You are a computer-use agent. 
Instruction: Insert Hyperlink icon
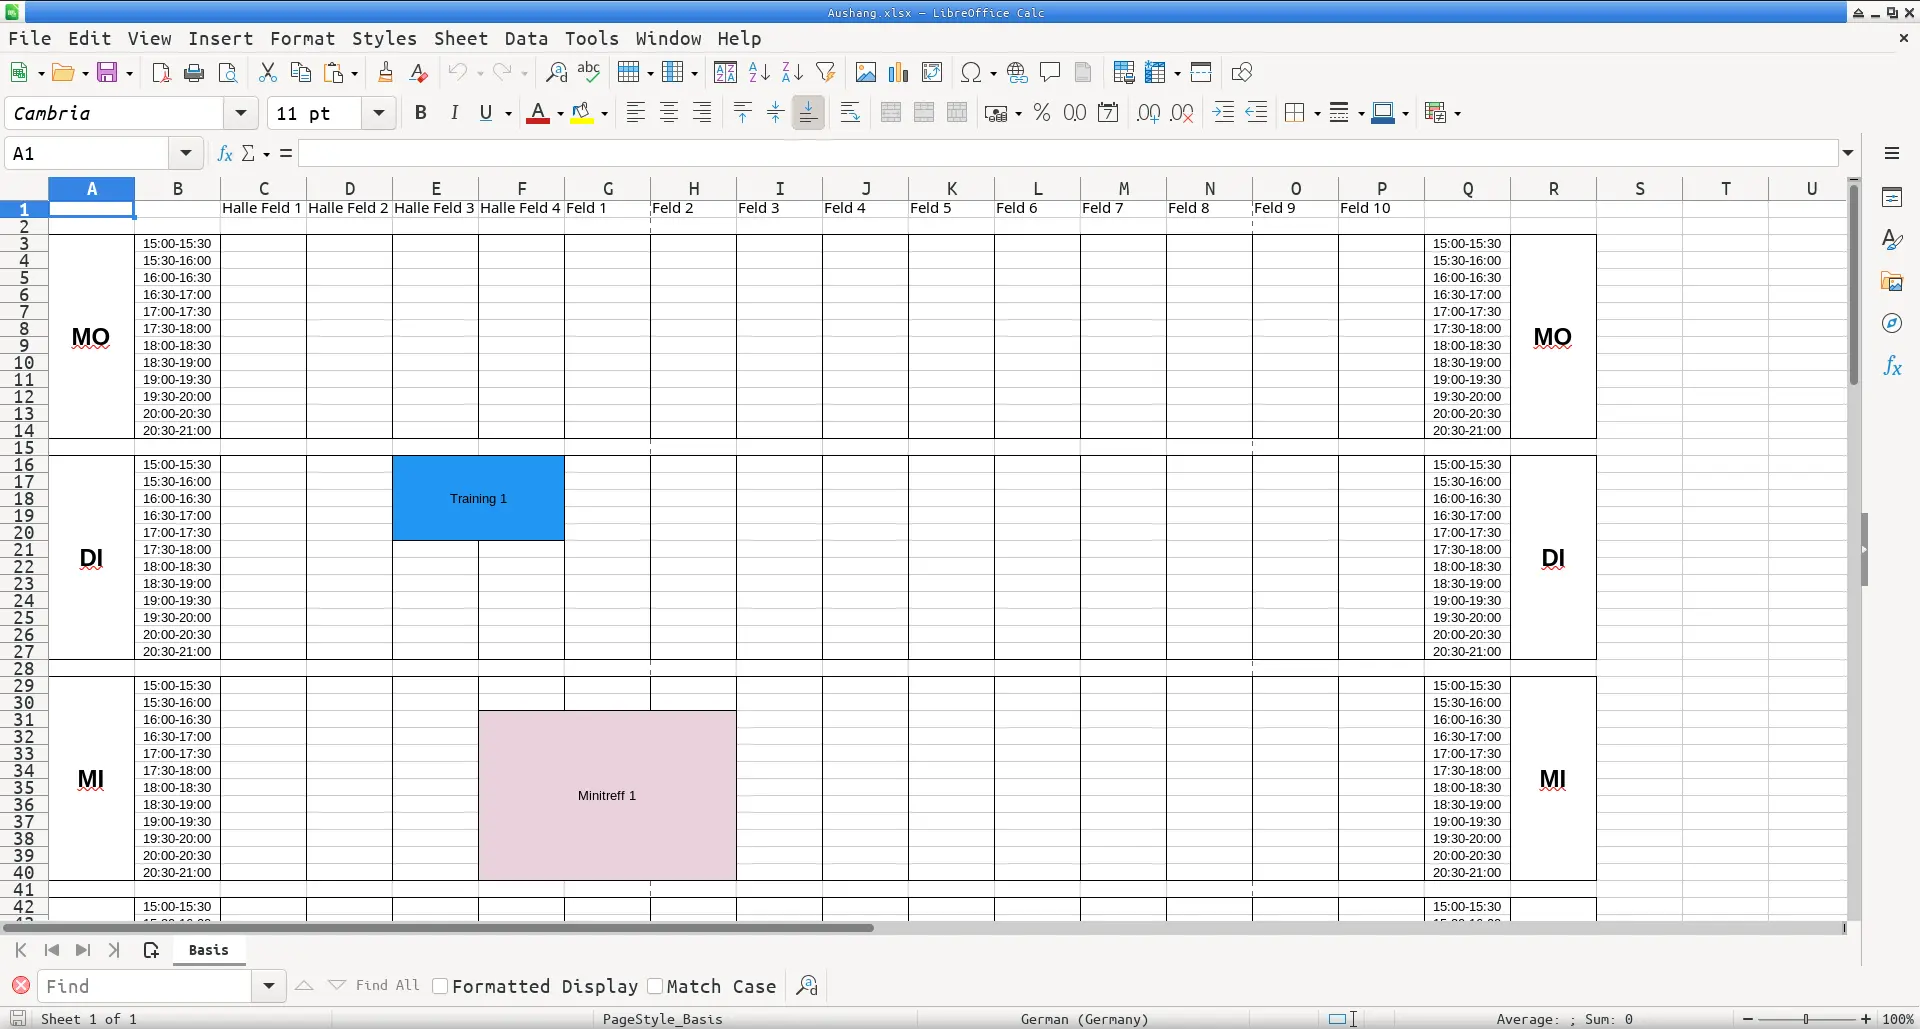coord(1017,72)
